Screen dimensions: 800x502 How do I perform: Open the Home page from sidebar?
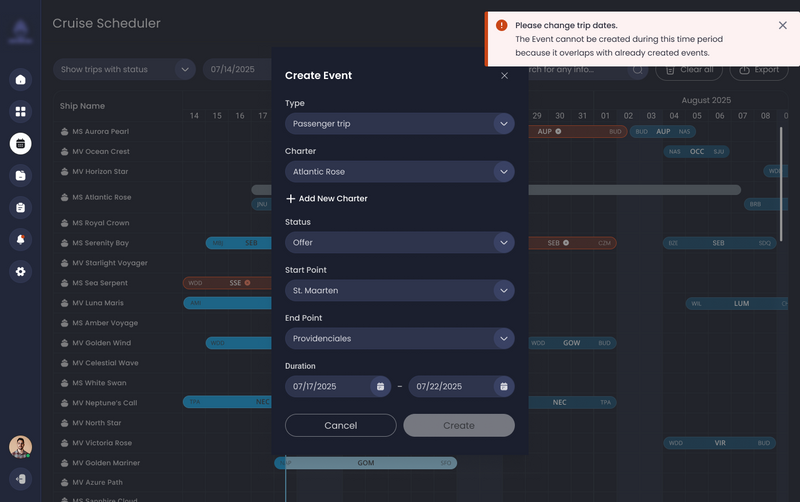coord(20,79)
